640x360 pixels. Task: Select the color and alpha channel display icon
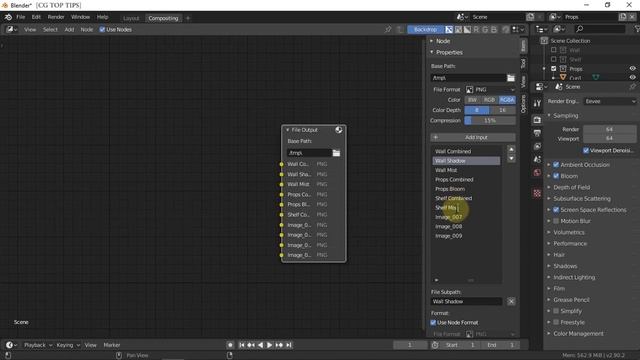click(x=449, y=29)
